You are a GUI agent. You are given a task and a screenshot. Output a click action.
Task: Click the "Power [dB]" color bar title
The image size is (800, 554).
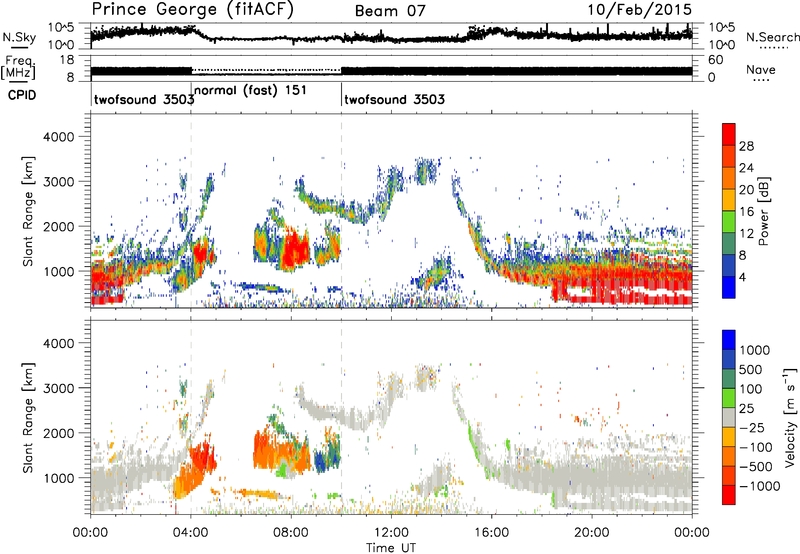(x=764, y=211)
